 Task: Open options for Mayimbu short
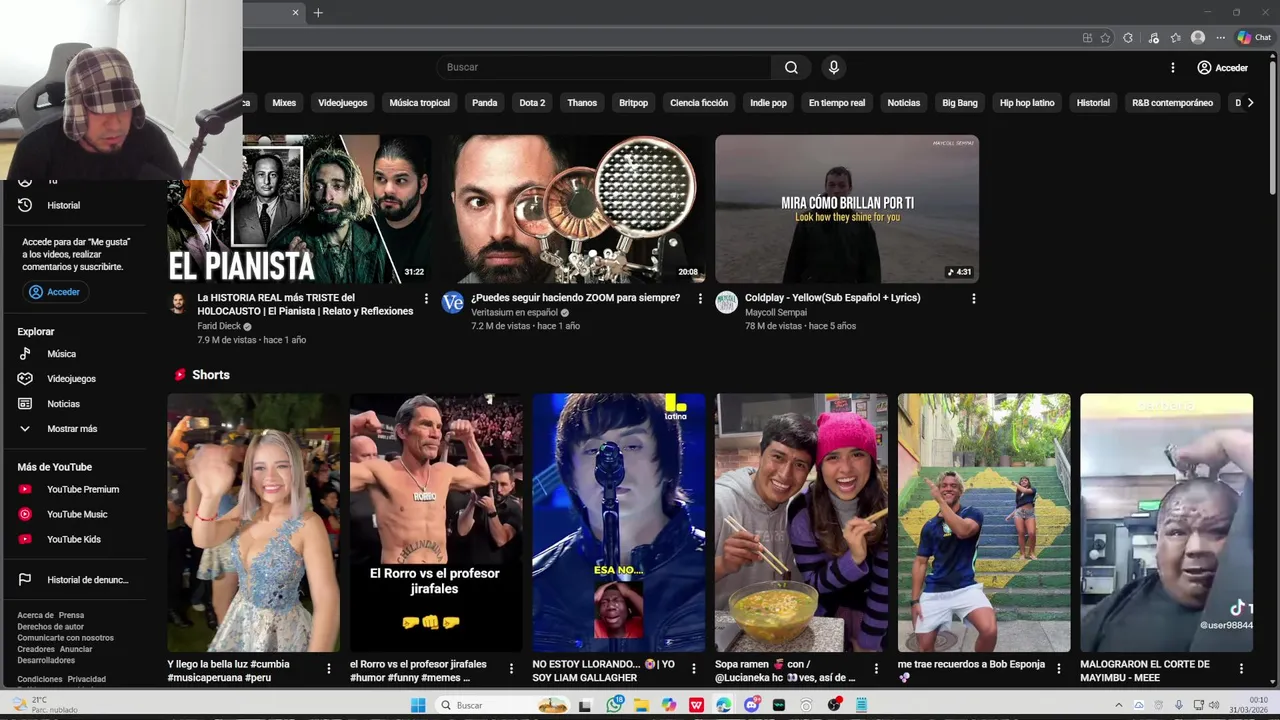coord(1242,668)
